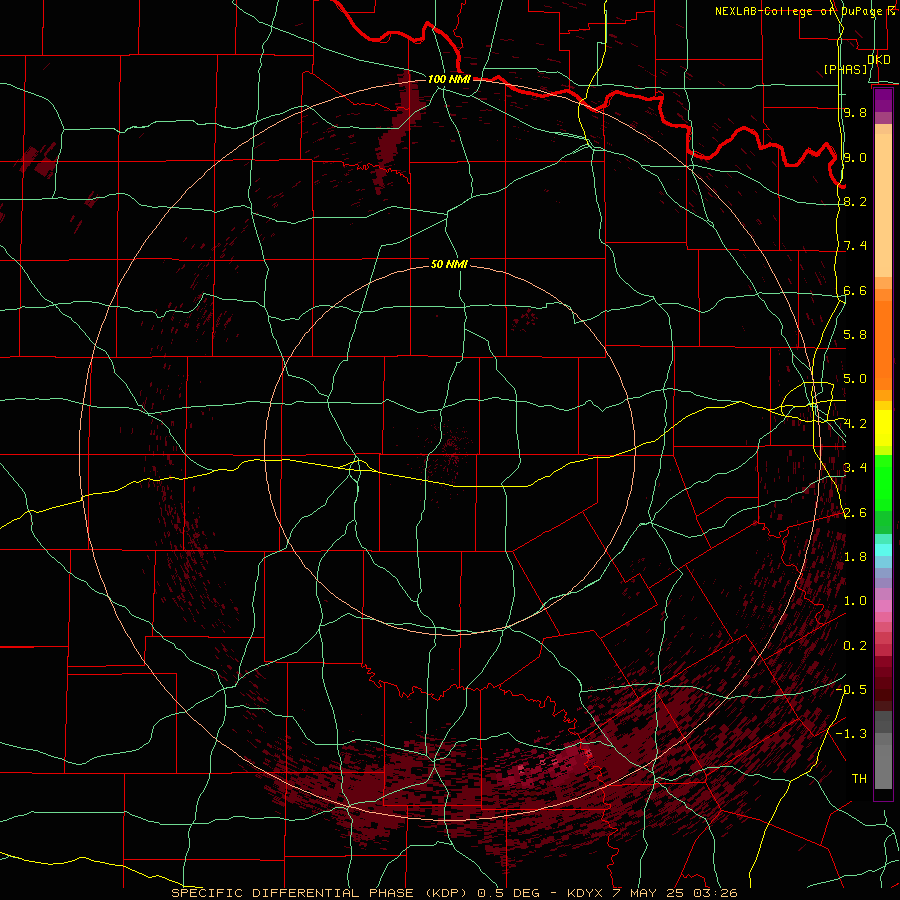Click the 6.6 value on the color scale
The image size is (900, 900).
[x=855, y=290]
